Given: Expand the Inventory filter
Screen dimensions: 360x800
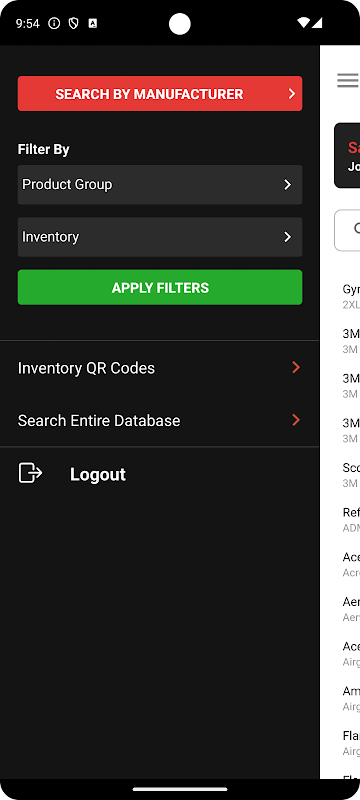Looking at the screenshot, I should point(160,237).
